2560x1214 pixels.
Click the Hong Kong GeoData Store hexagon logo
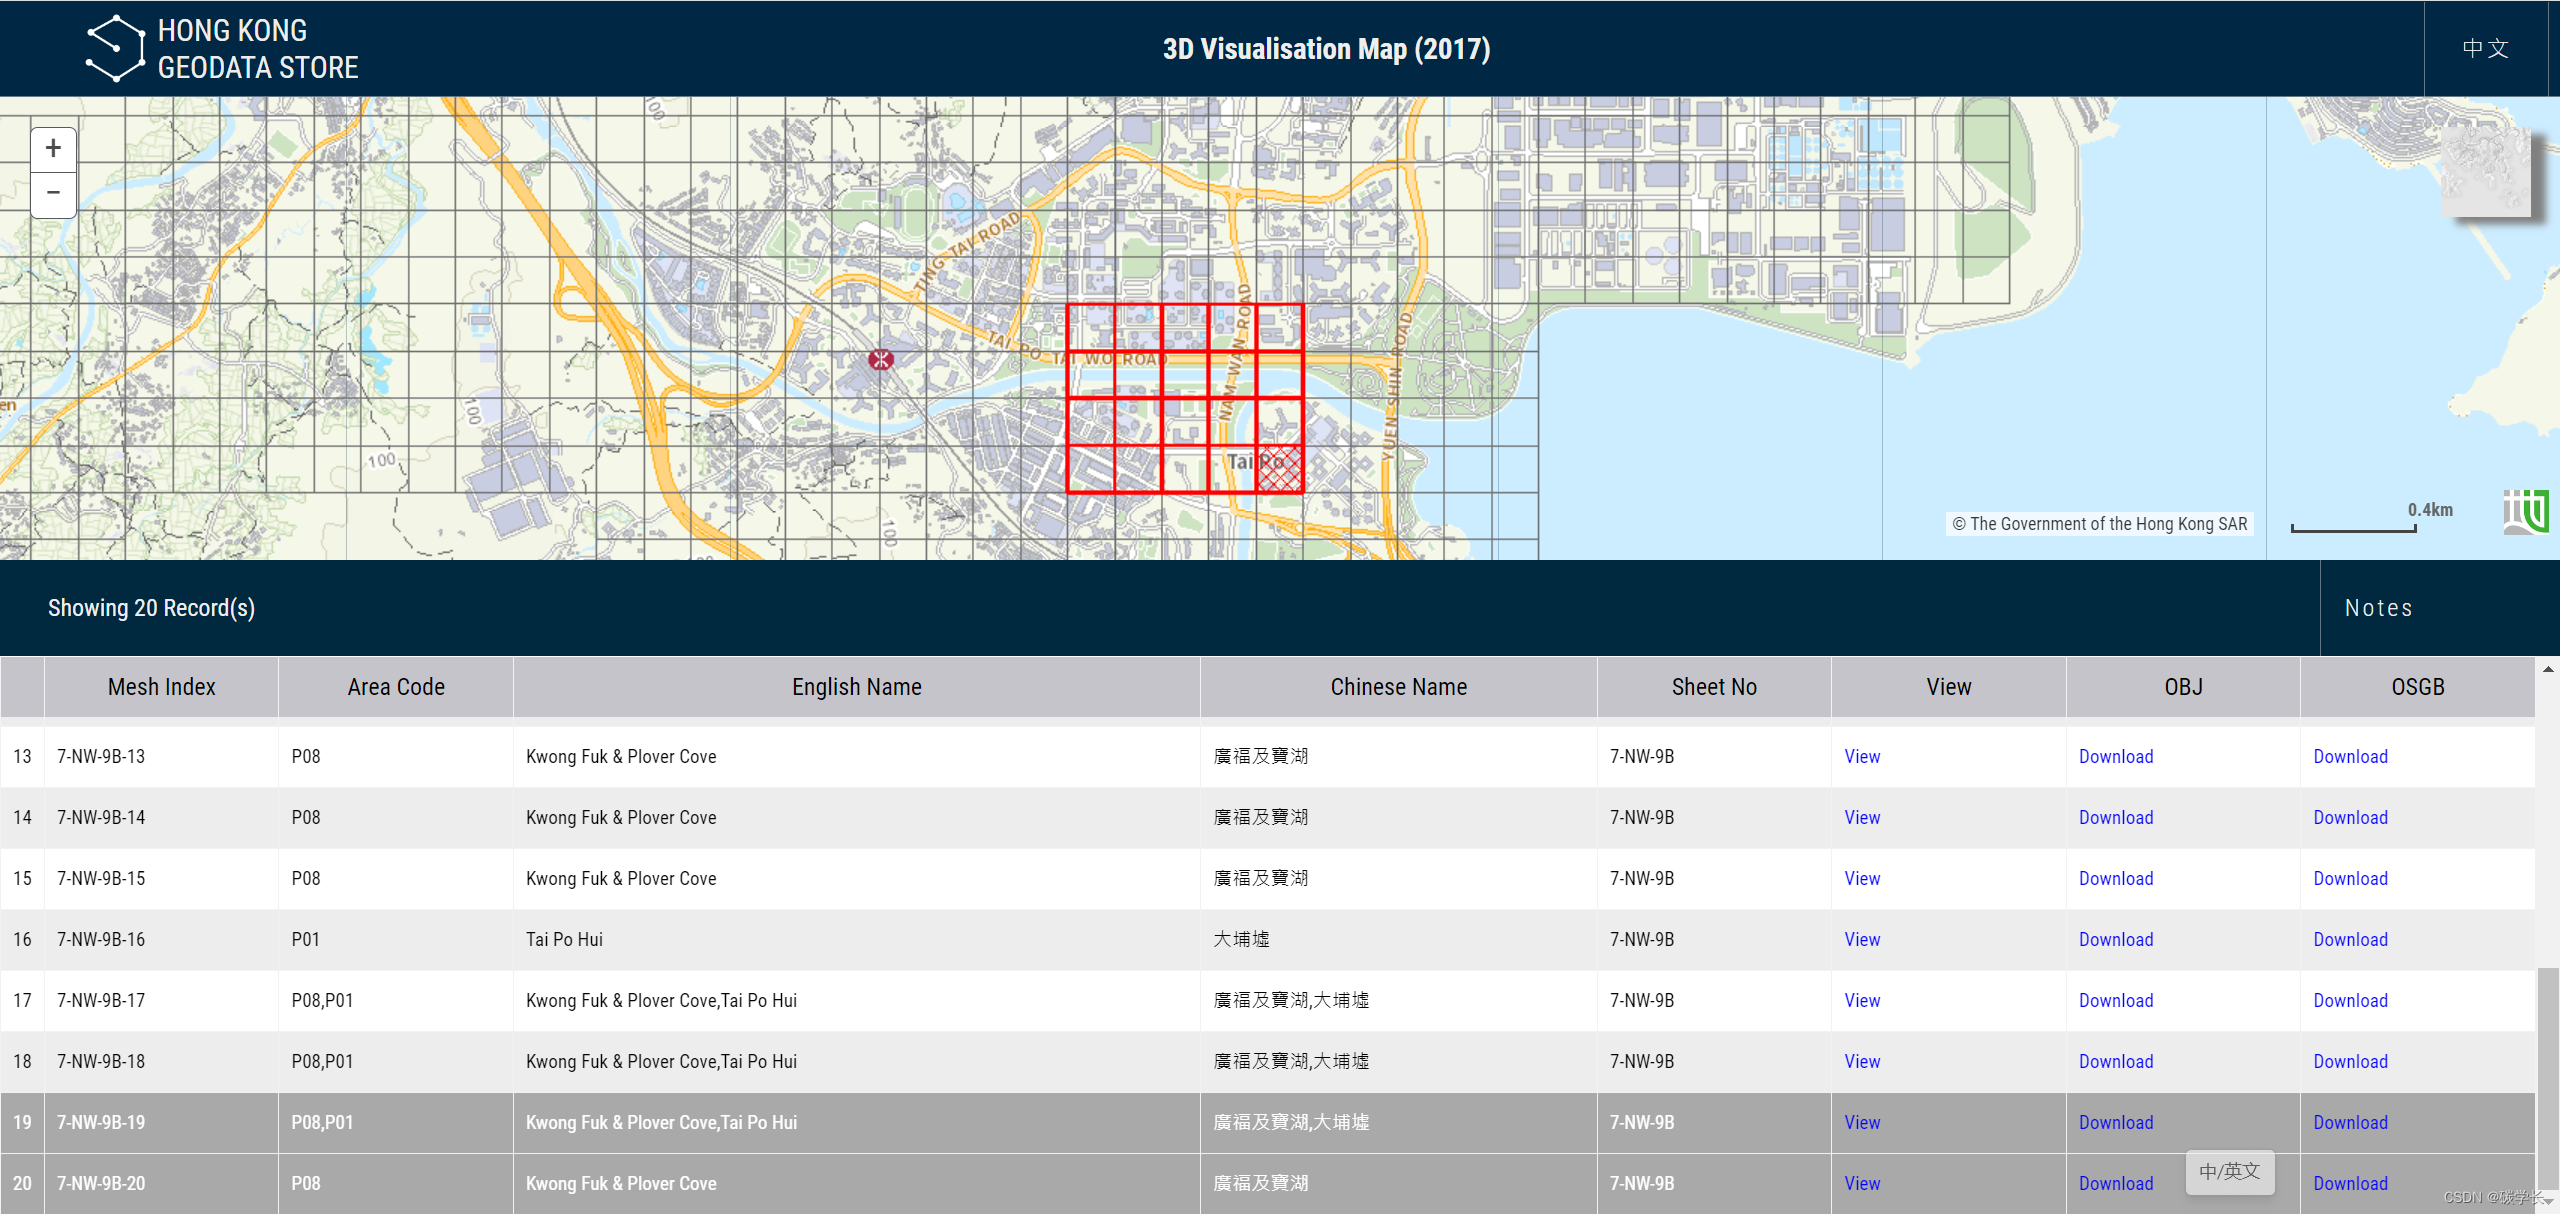tap(113, 46)
